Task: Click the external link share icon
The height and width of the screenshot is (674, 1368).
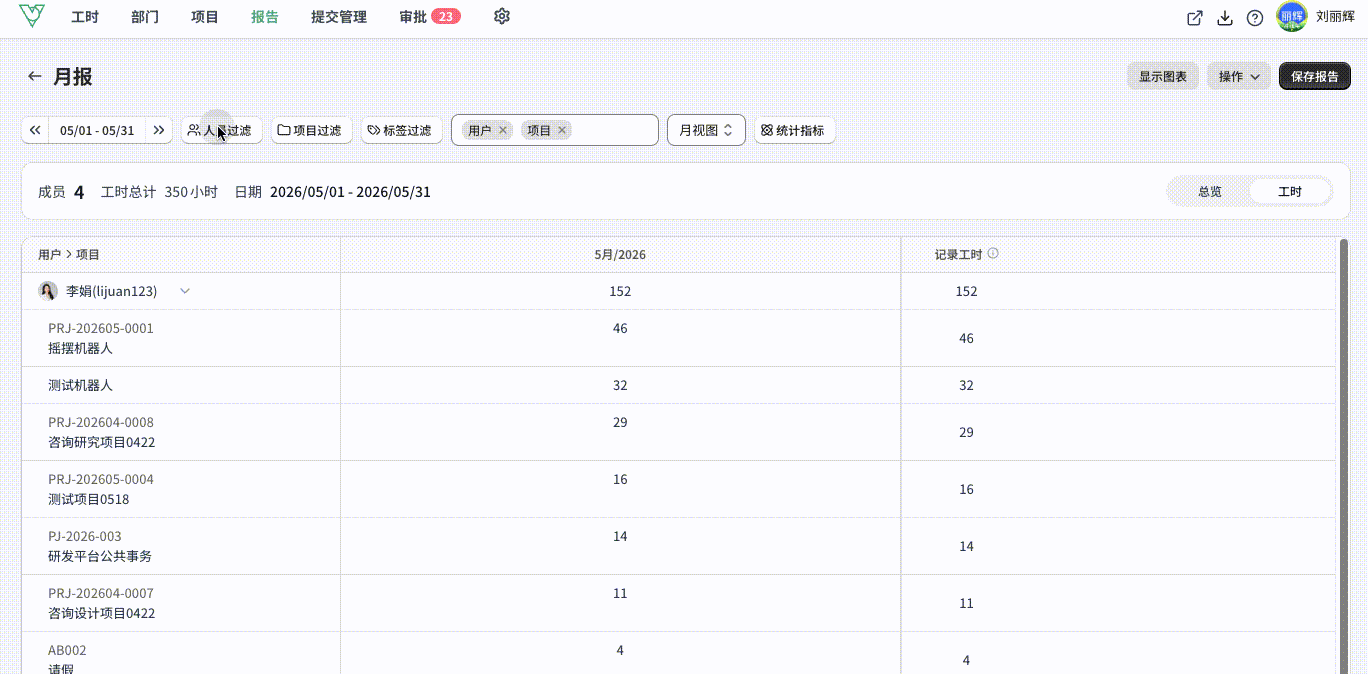Action: [x=1195, y=17]
